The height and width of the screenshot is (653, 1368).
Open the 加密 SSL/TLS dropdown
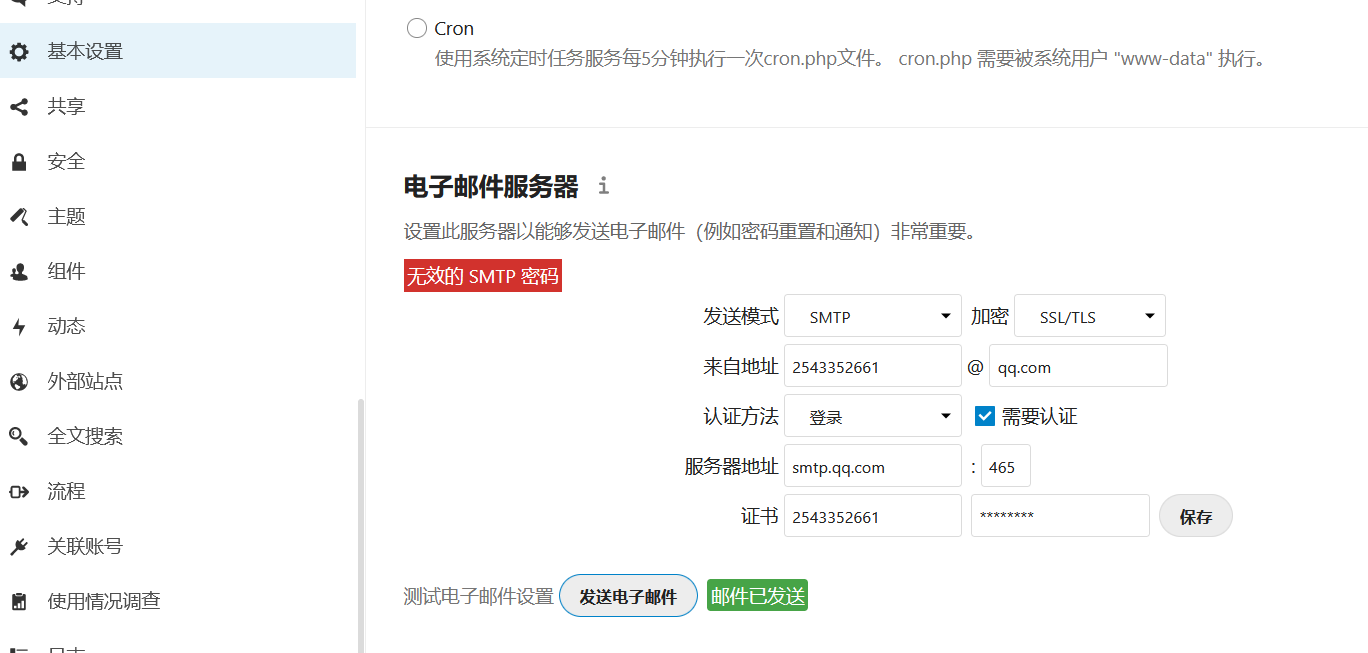pyautogui.click(x=1089, y=316)
